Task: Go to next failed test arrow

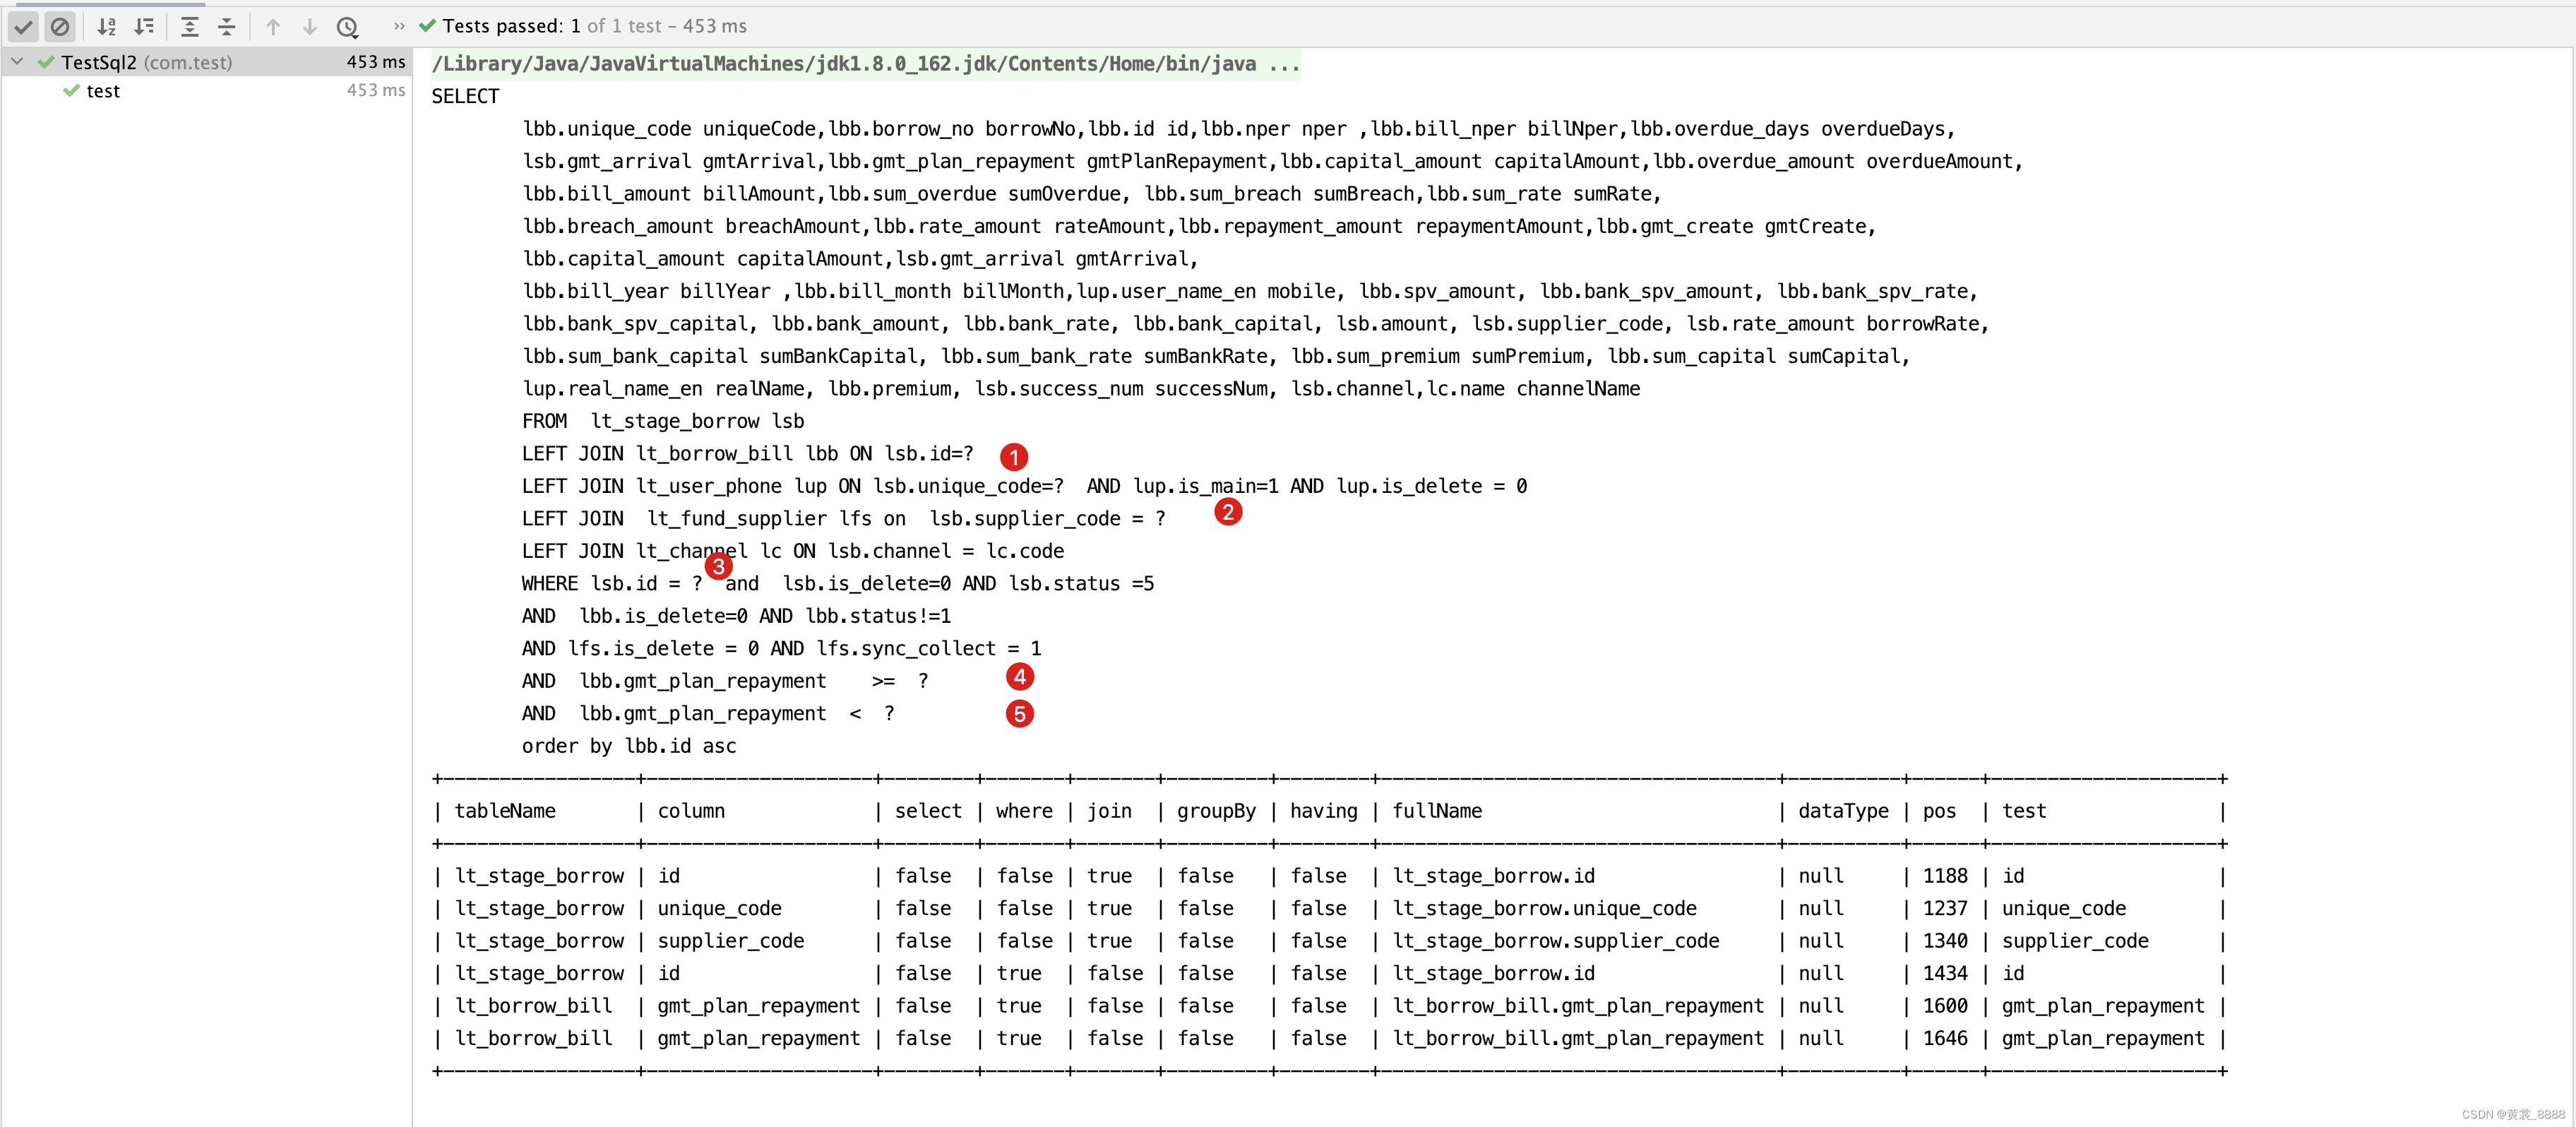Action: pyautogui.click(x=310, y=27)
